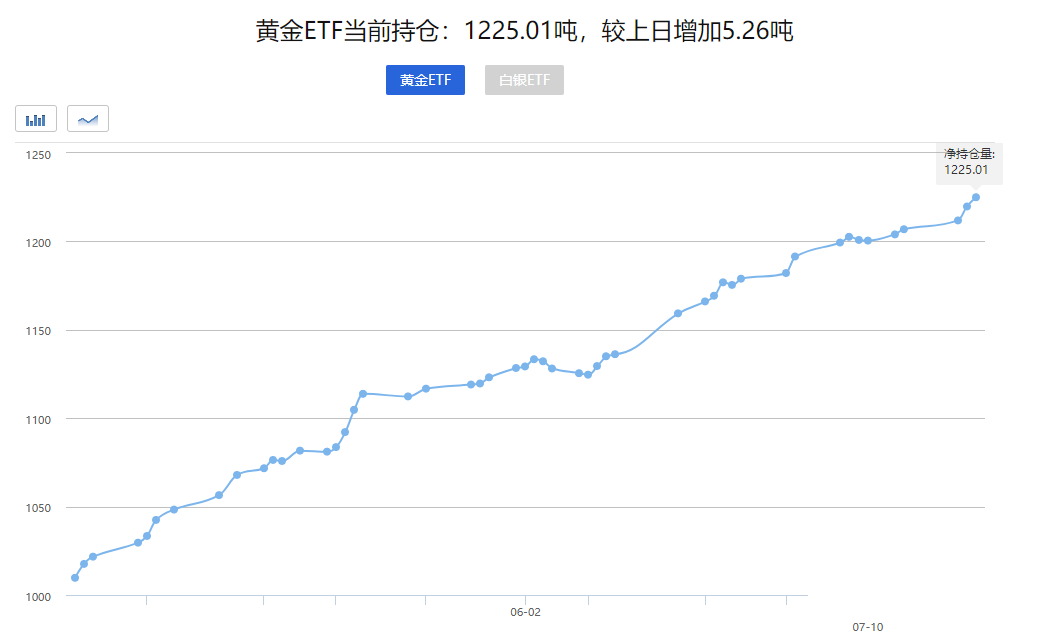The height and width of the screenshot is (637, 1040).
Task: Switch to the line chart view icon
Action: coord(88,119)
